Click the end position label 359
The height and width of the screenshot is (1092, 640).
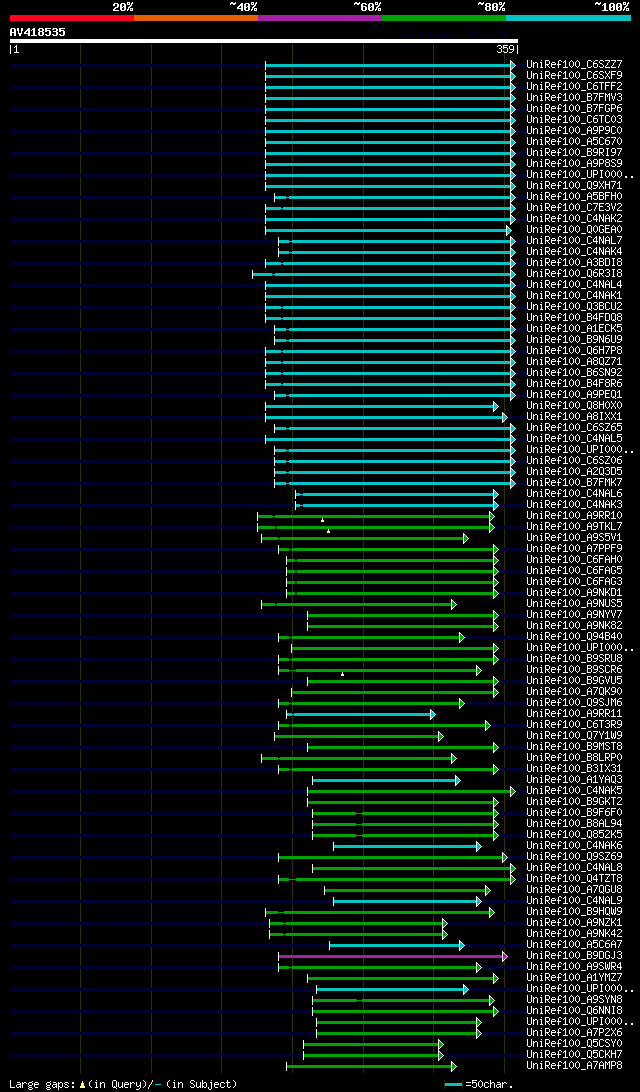coord(505,50)
